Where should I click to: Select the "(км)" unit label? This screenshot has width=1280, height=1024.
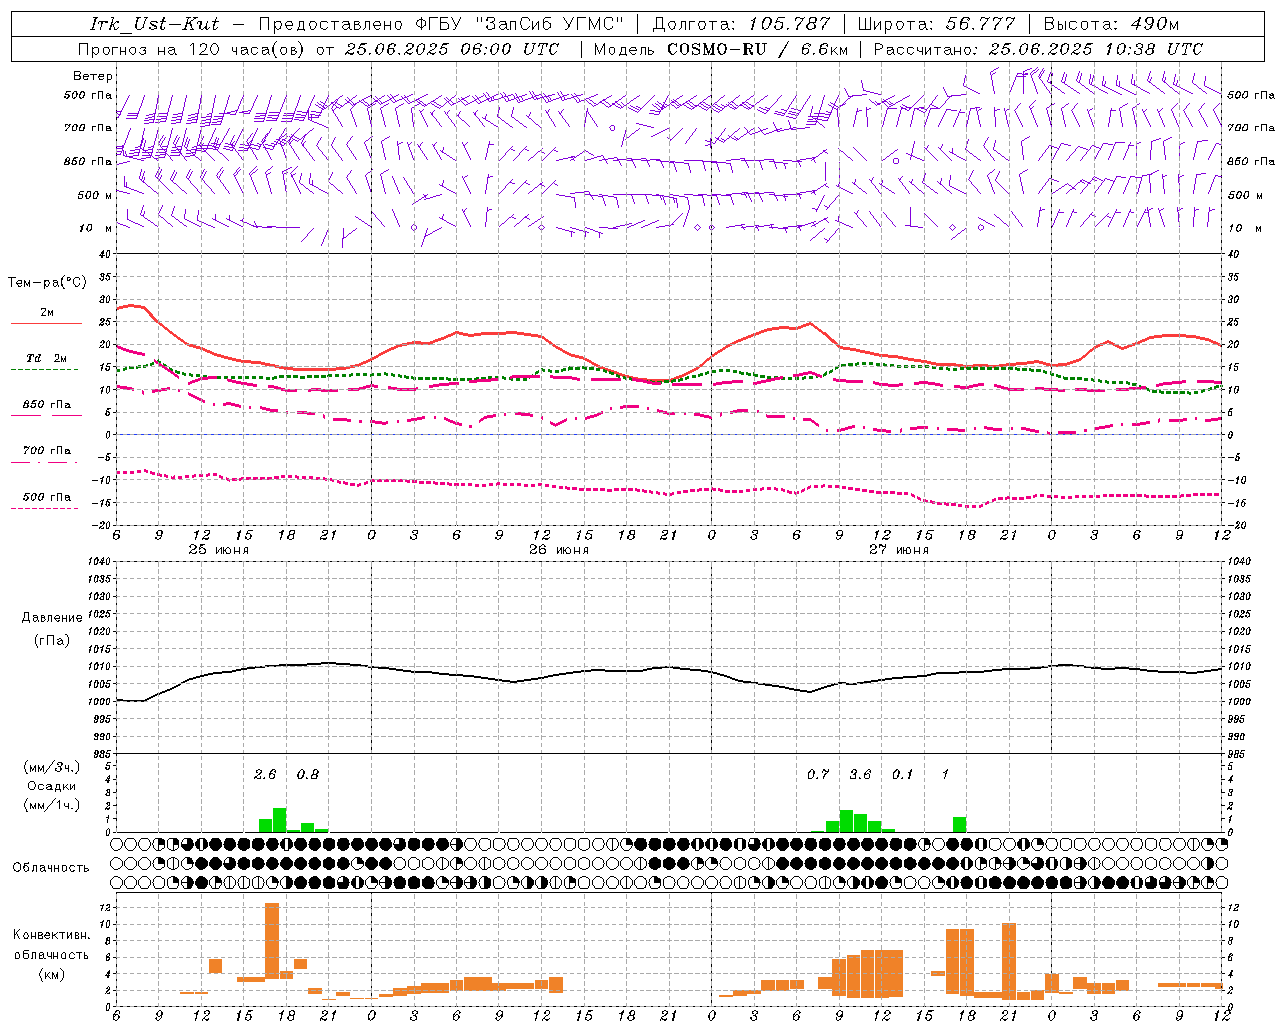[x=51, y=974]
